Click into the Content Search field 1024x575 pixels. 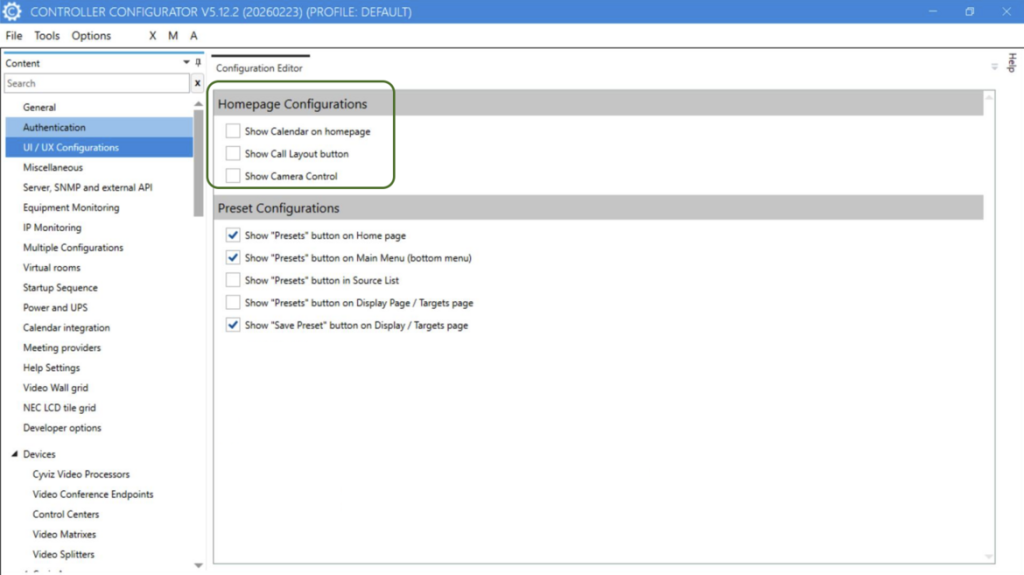[x=95, y=84]
